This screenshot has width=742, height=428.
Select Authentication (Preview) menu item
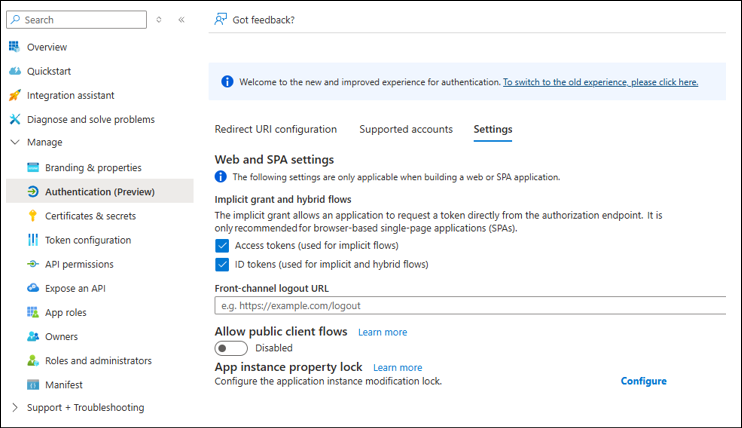[x=100, y=191]
